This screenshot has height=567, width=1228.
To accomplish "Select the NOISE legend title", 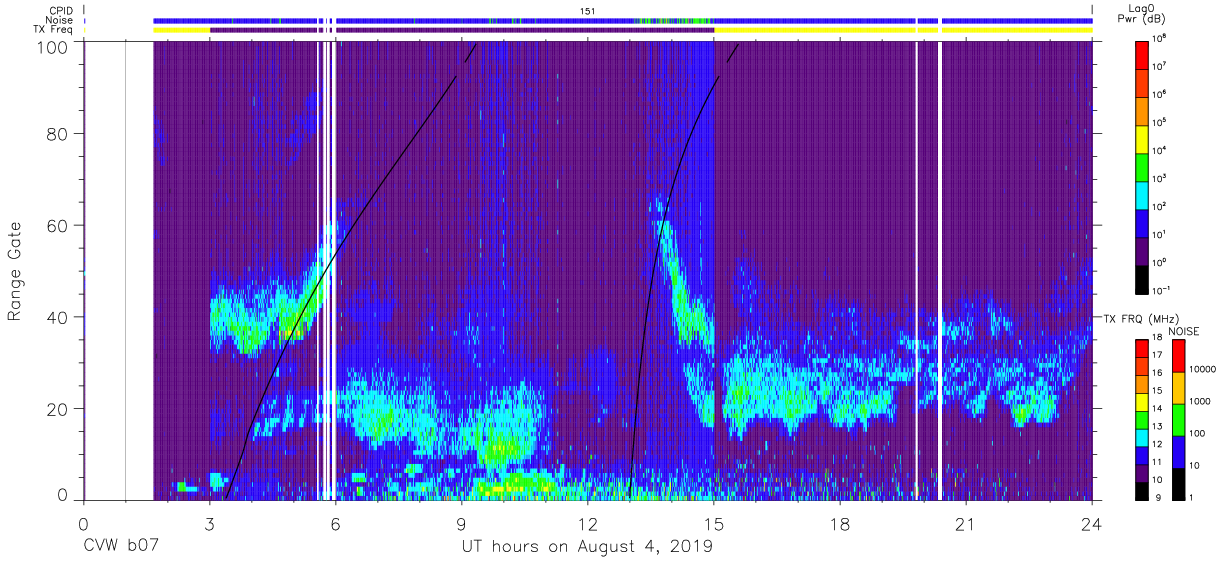I will point(1183,331).
